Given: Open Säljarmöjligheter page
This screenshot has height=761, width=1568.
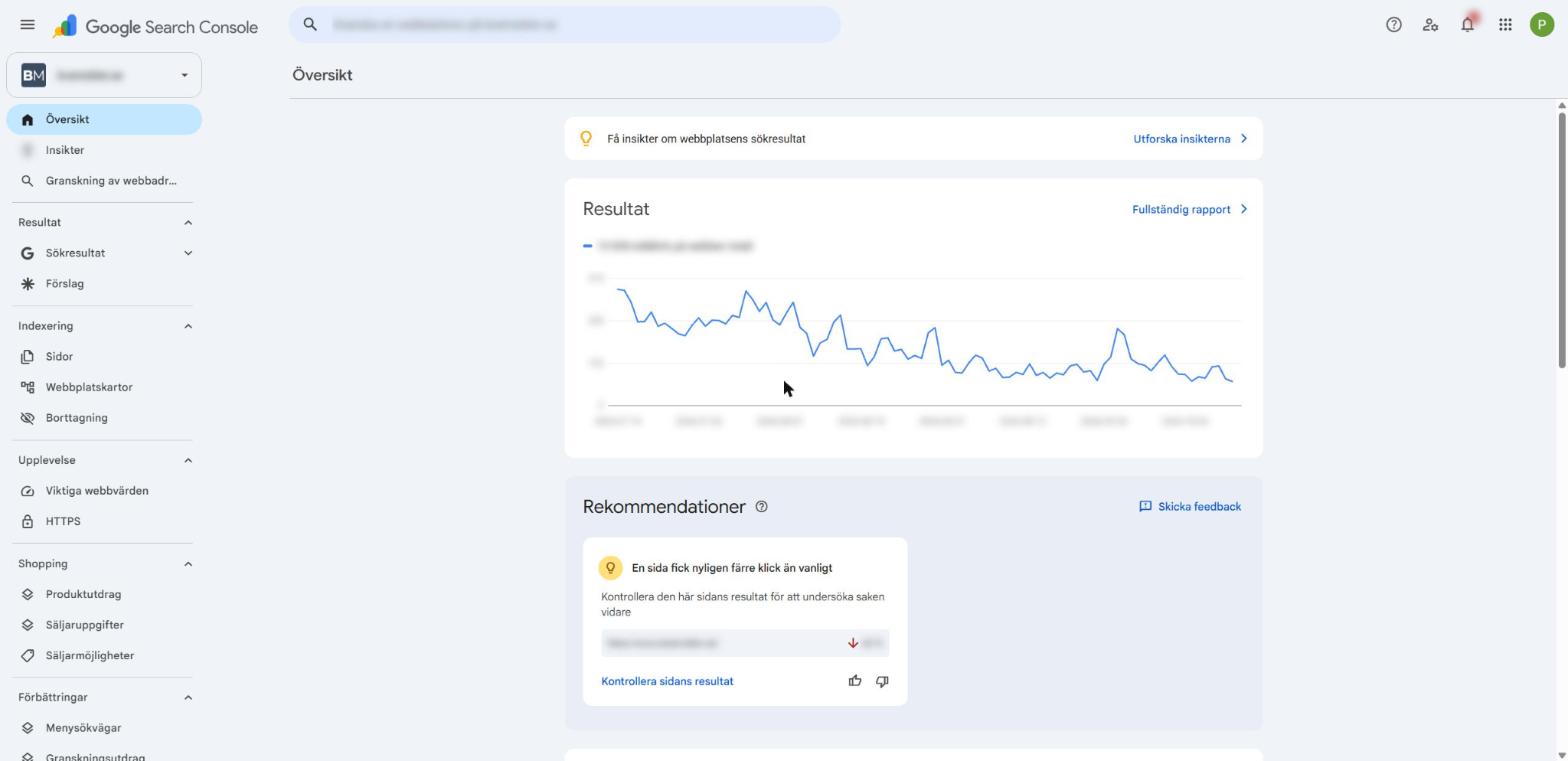Looking at the screenshot, I should pos(104,656).
